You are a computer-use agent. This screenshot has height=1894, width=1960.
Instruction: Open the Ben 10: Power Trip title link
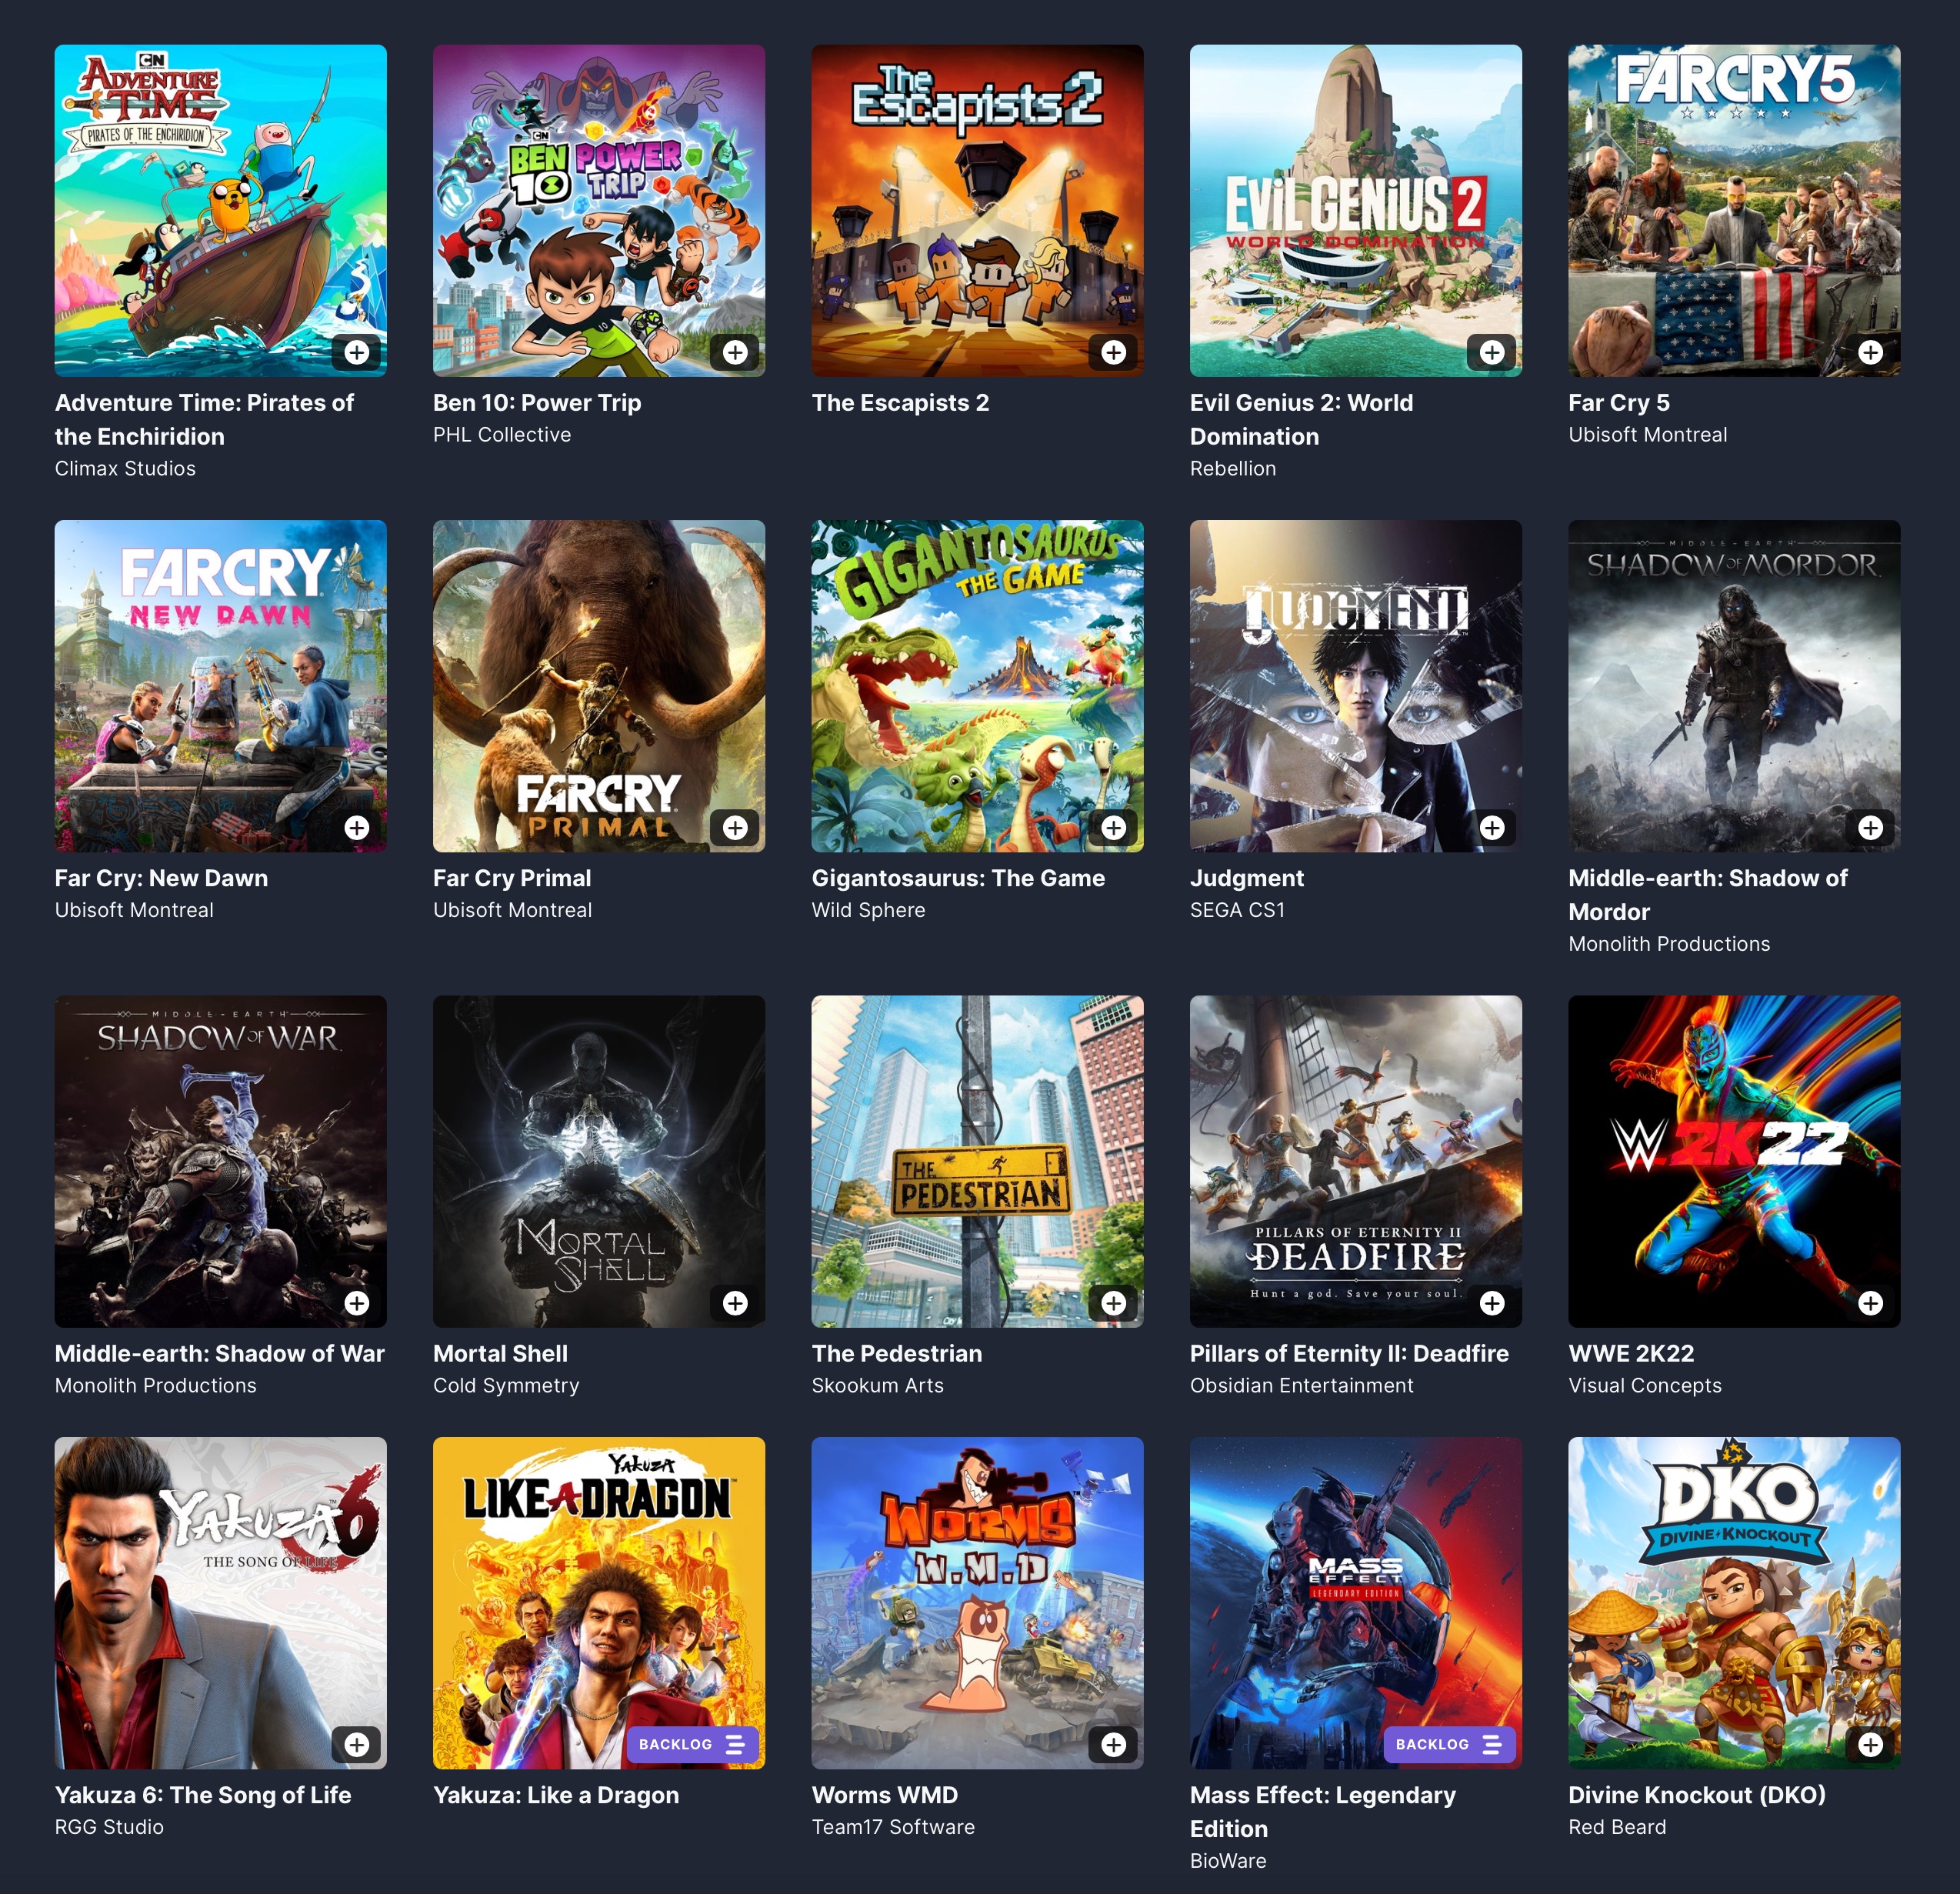click(537, 402)
